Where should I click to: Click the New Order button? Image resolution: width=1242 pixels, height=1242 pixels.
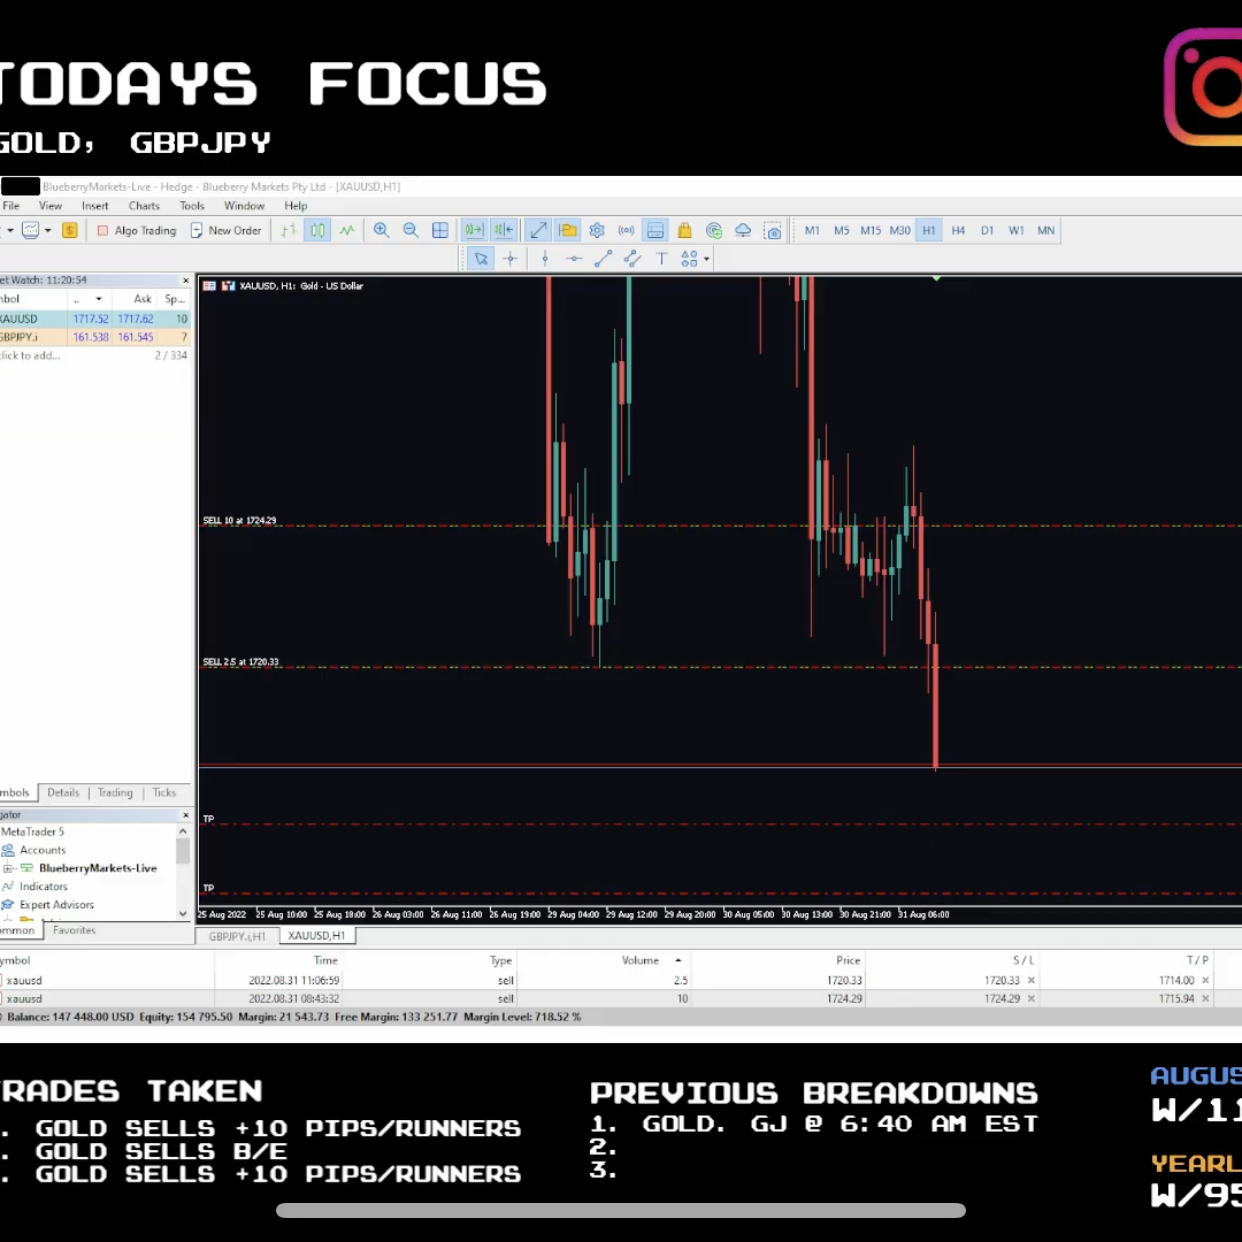coord(225,230)
